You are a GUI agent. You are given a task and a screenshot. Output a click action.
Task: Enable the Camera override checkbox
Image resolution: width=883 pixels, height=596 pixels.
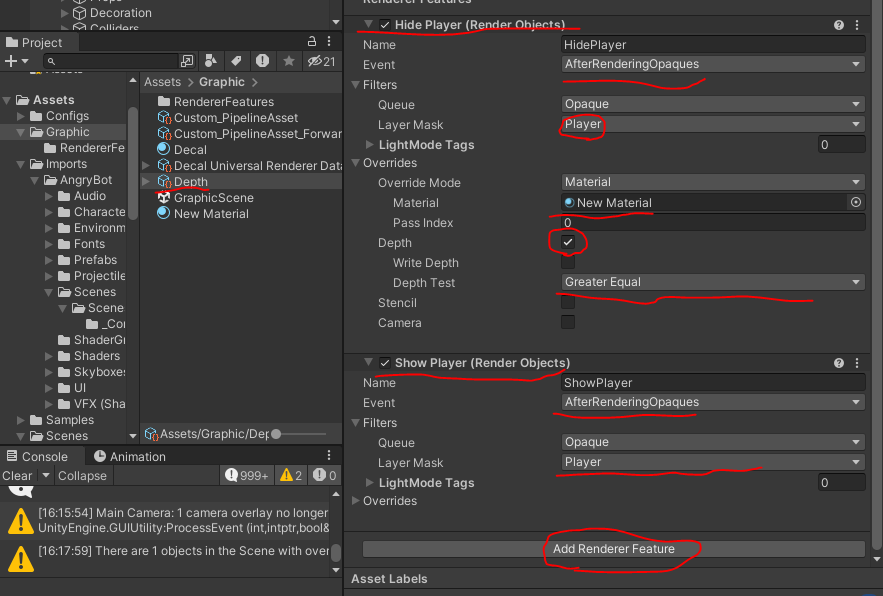click(x=568, y=322)
